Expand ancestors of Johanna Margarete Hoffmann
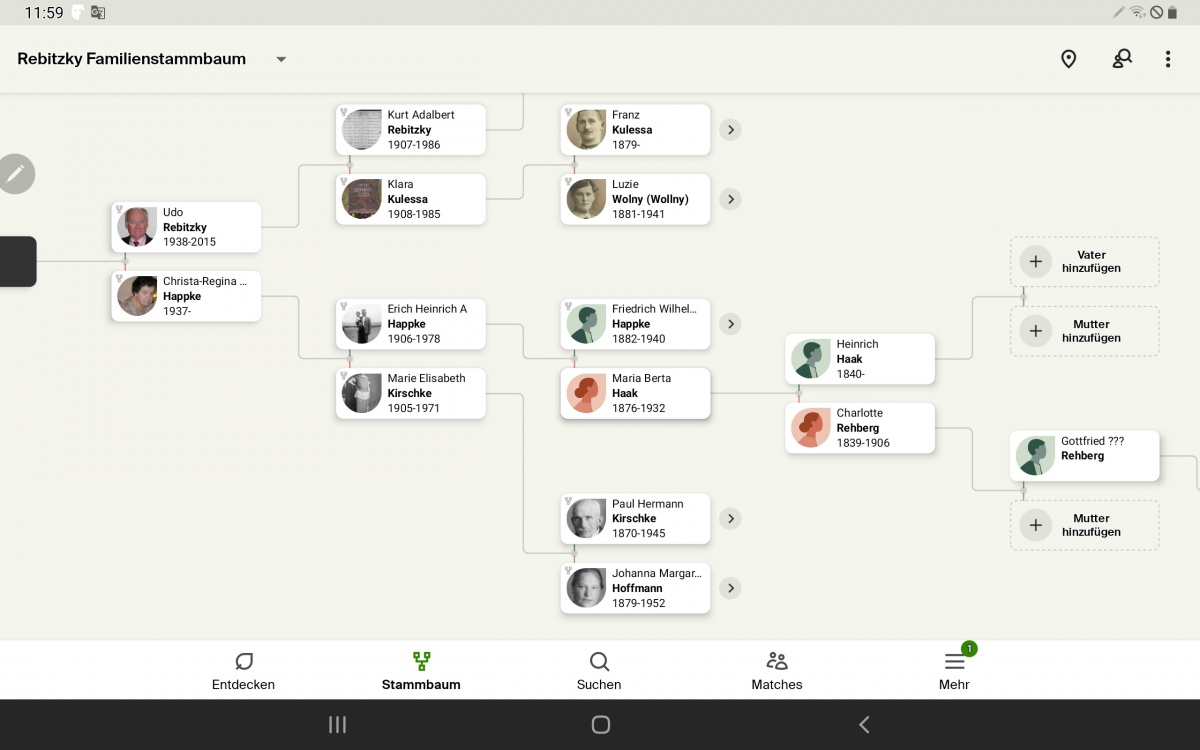The width and height of the screenshot is (1200, 750). [x=730, y=588]
